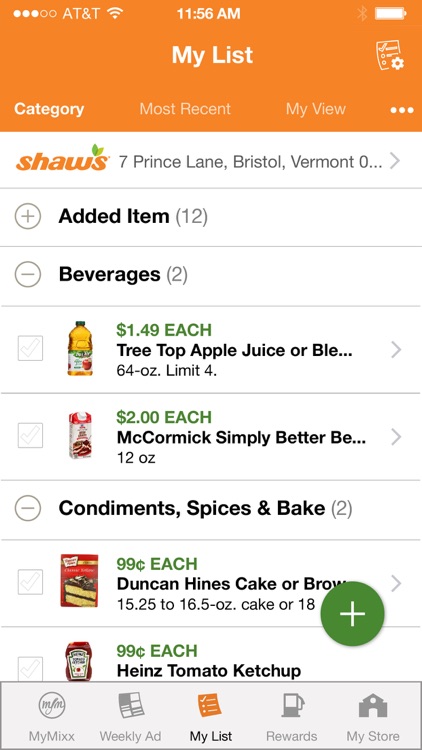Tap the three-dot more options icon
This screenshot has width=422, height=750.
pyautogui.click(x=401, y=110)
